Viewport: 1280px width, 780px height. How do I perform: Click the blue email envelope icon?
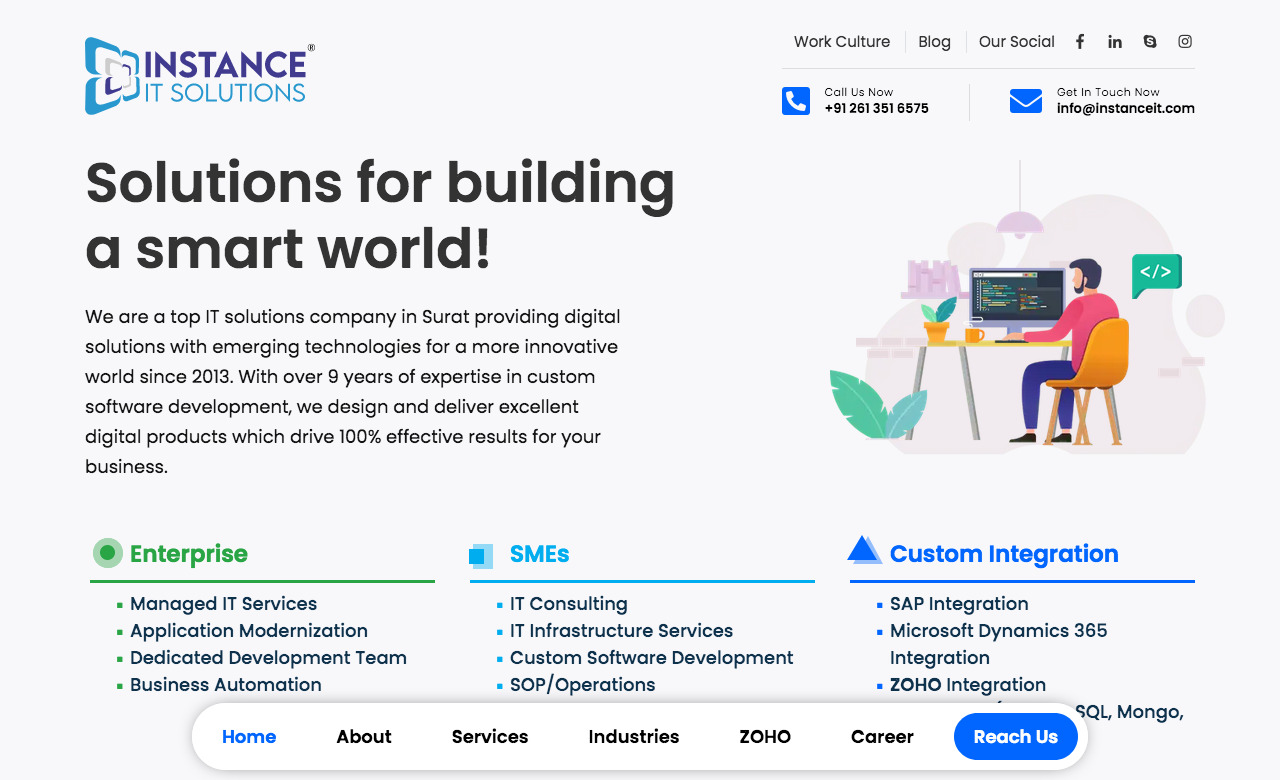click(x=1026, y=101)
